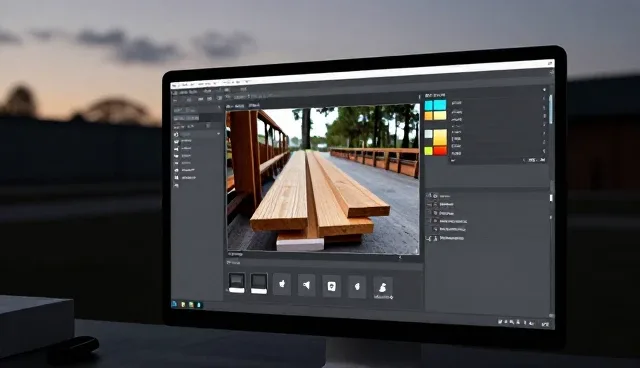Click the labeled figure icon tile below the canvas

click(383, 288)
